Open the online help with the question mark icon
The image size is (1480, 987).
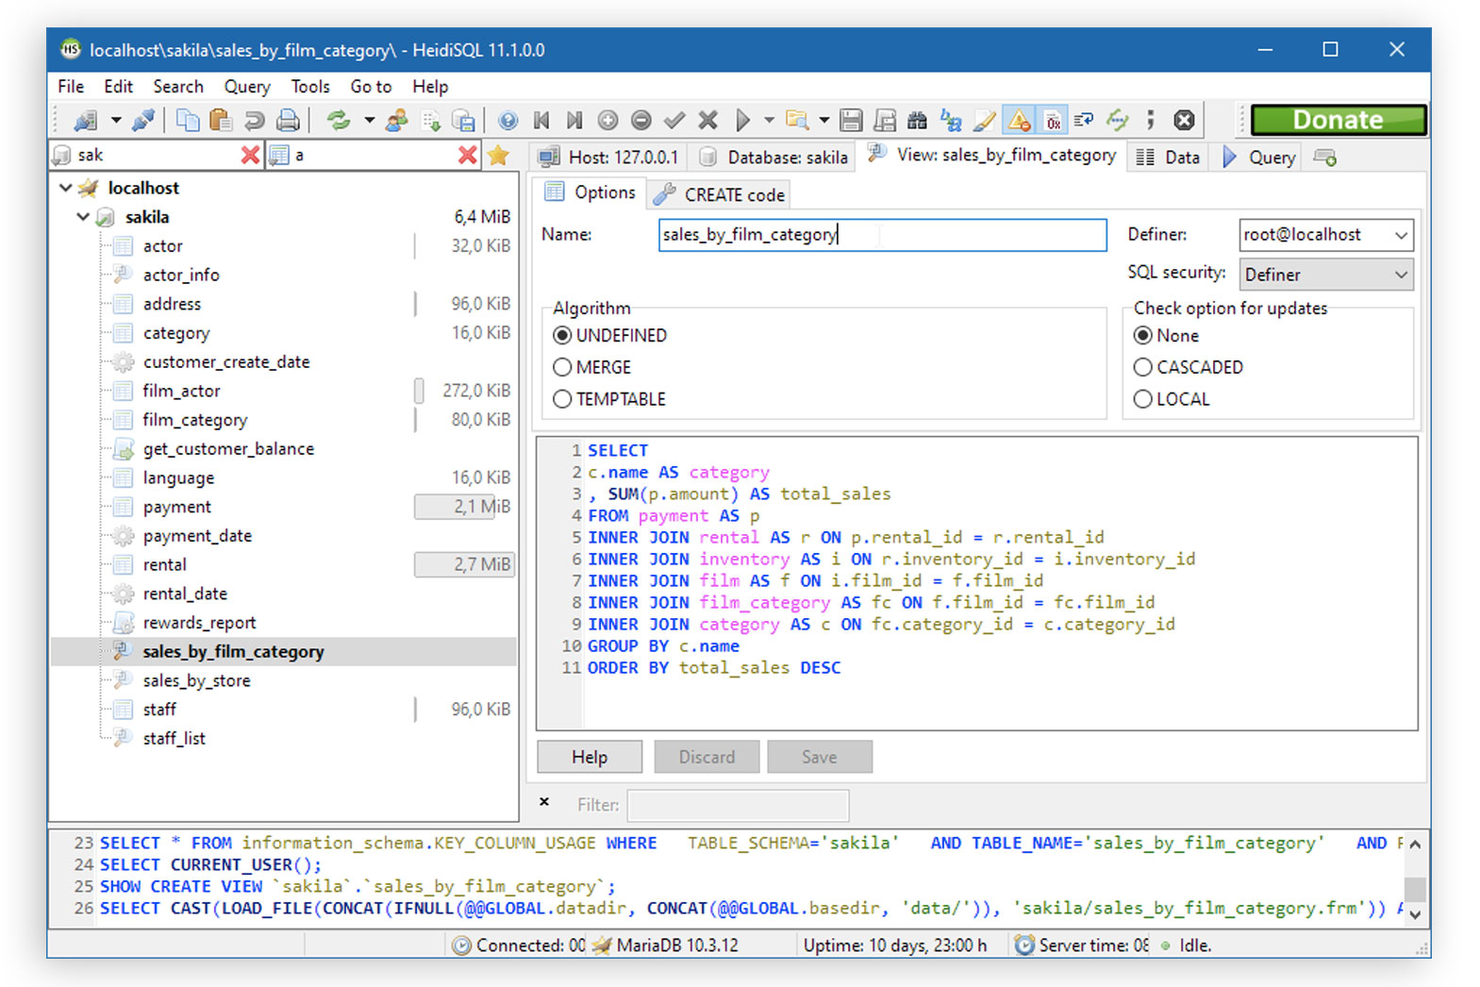[507, 119]
